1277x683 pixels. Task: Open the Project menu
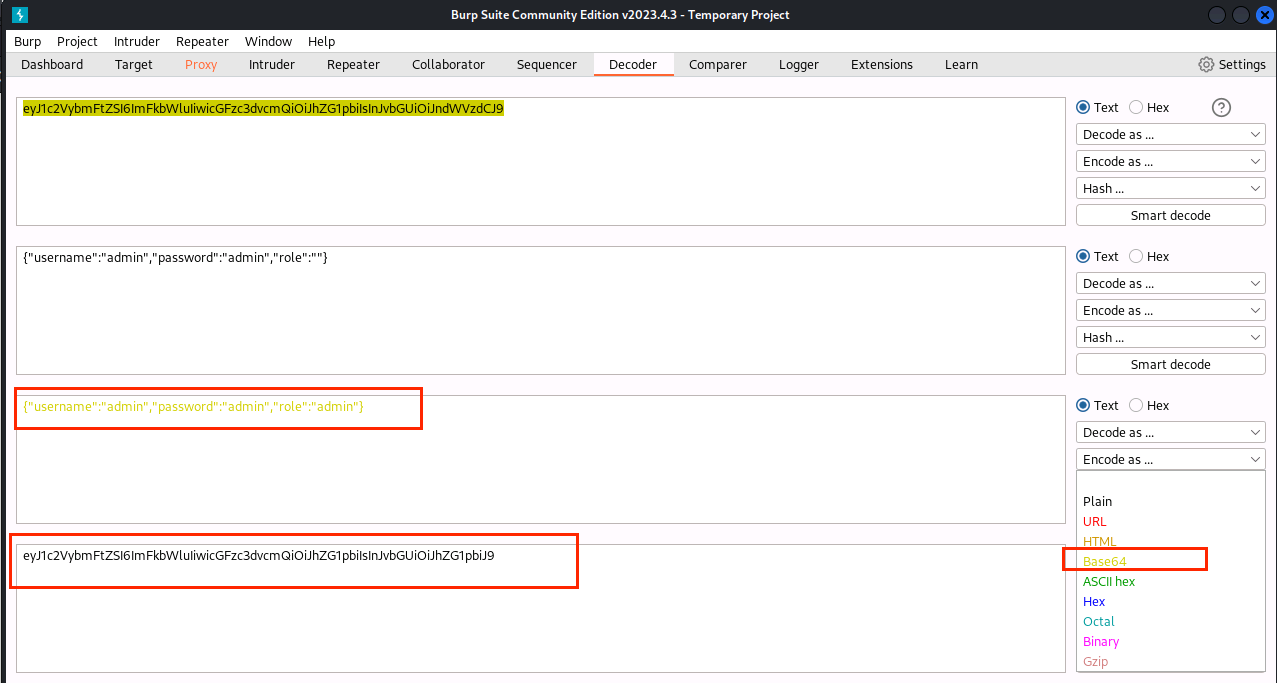77,41
